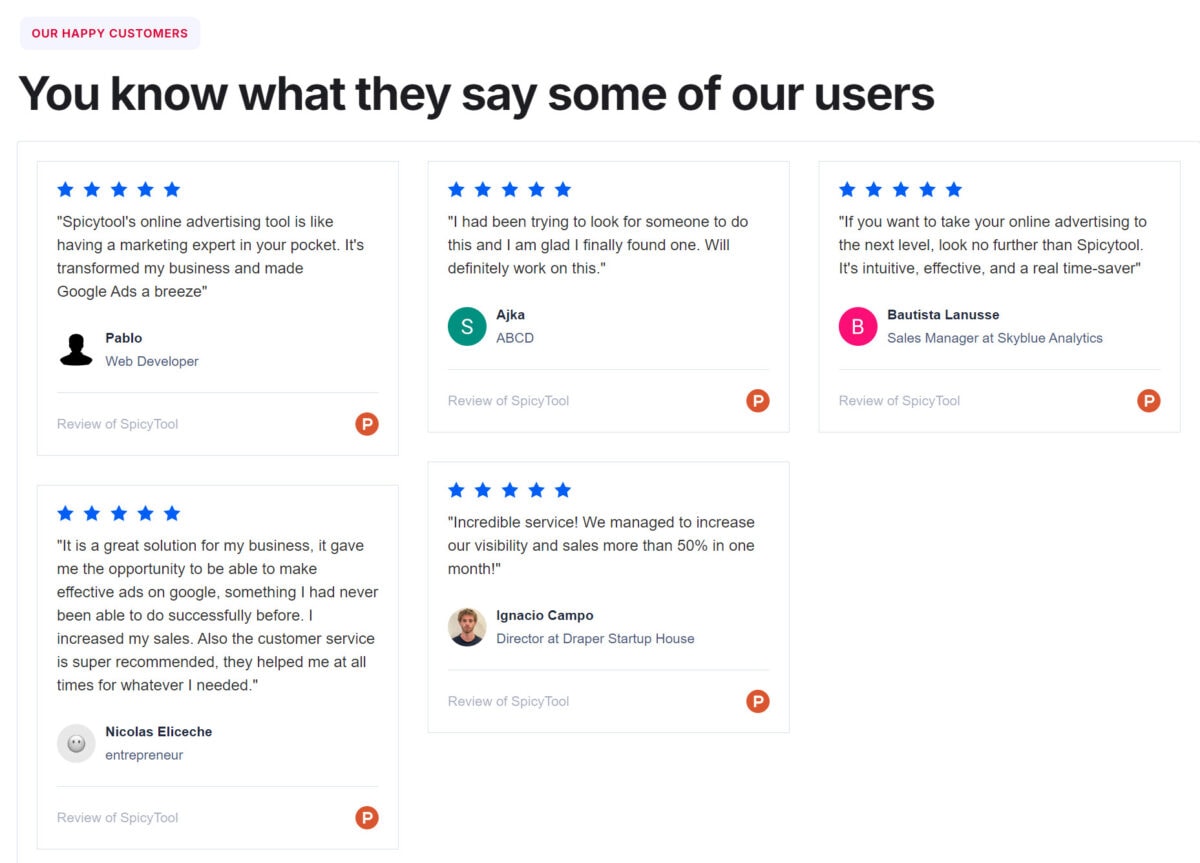Click Product Hunt icon on Nicolas Eliceche's review

(367, 818)
